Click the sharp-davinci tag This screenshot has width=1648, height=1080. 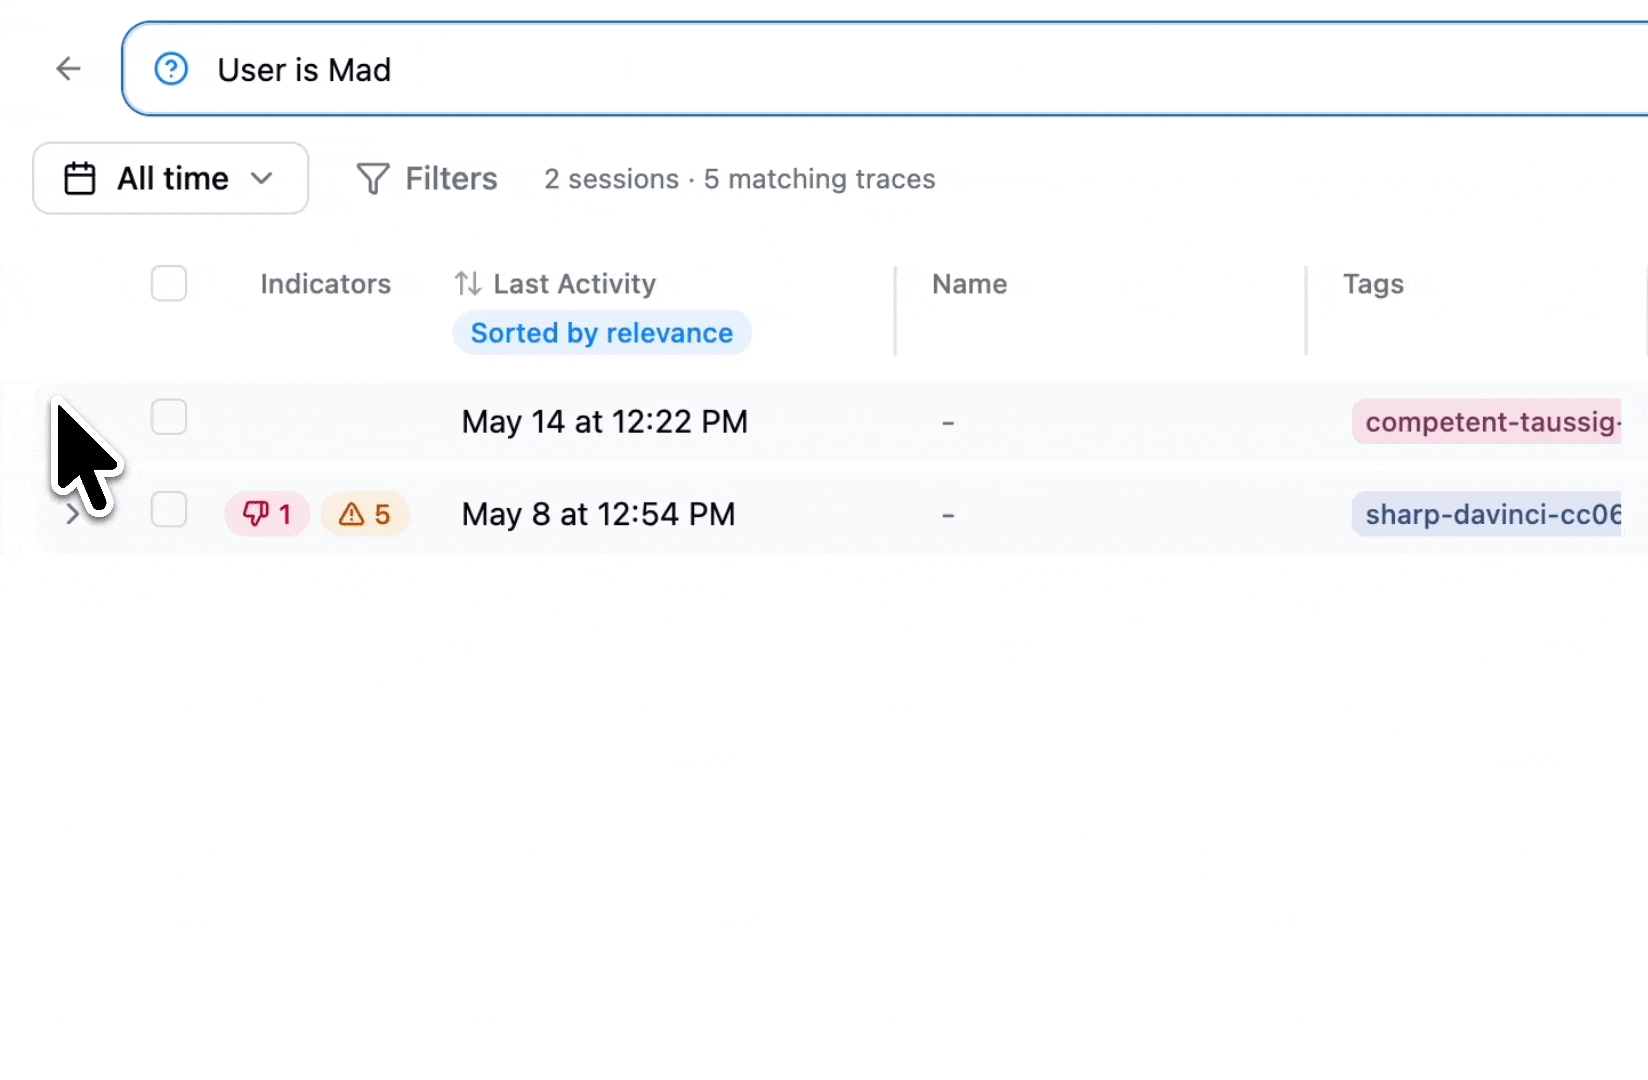coord(1487,514)
